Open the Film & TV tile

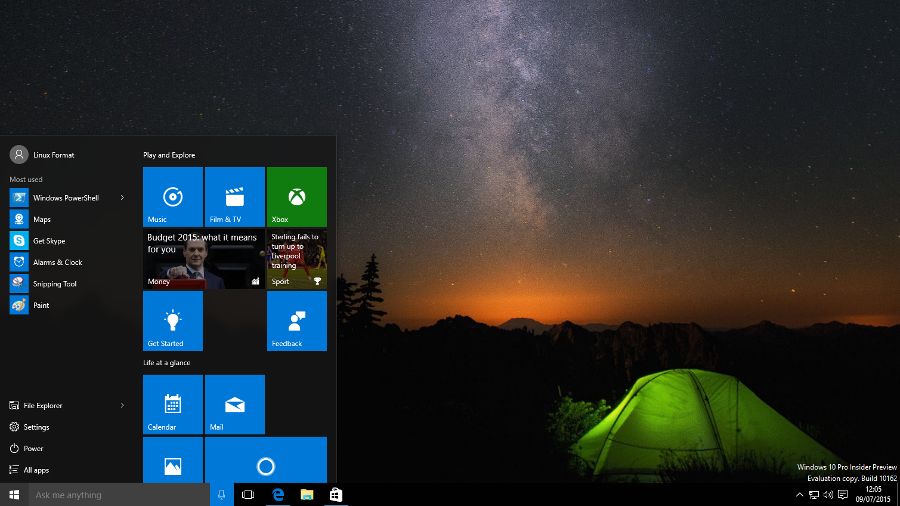(x=235, y=197)
